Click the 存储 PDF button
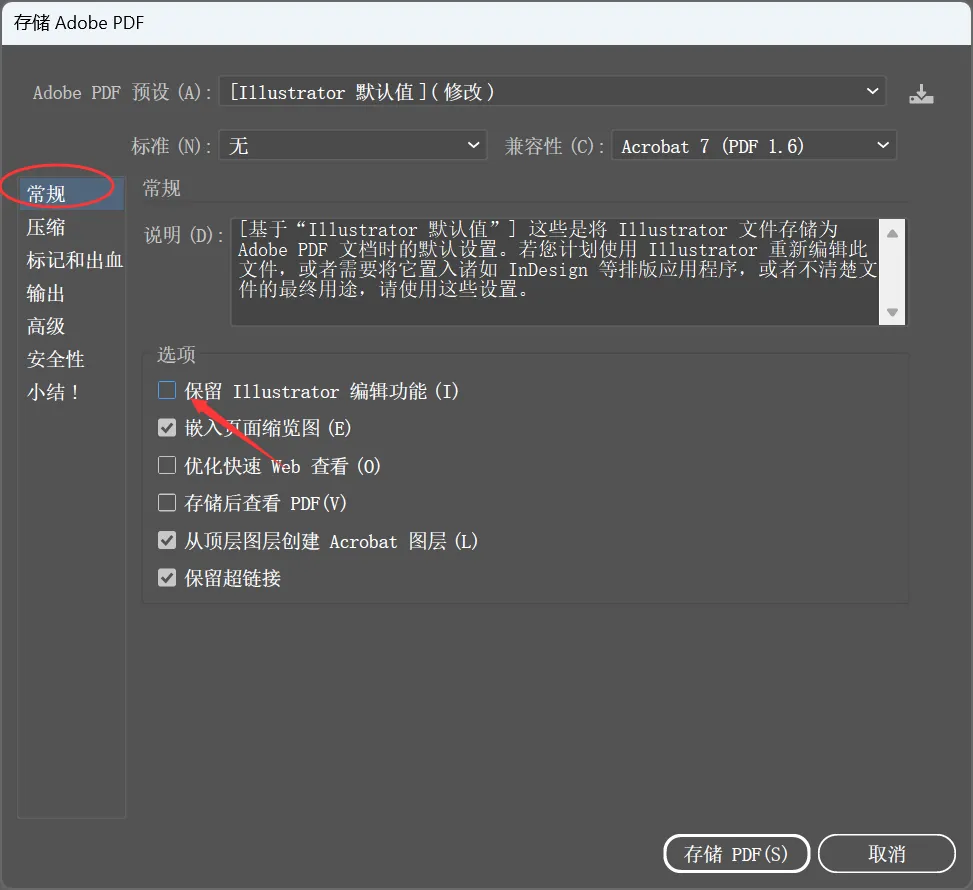This screenshot has width=973, height=890. (737, 853)
